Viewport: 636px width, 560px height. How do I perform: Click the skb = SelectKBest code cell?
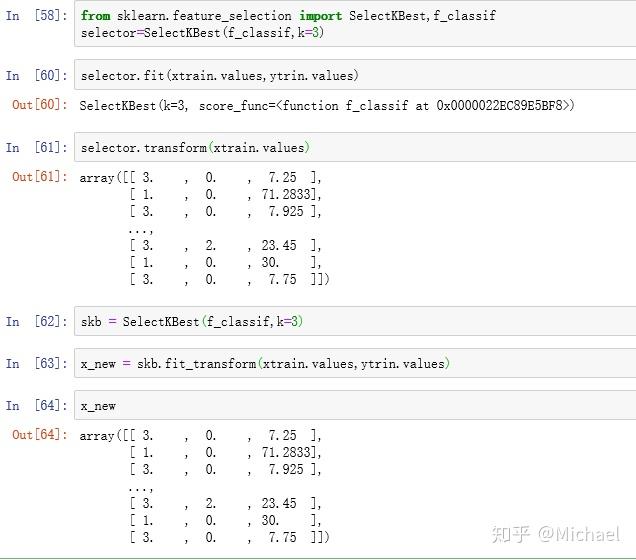pyautogui.click(x=350, y=322)
